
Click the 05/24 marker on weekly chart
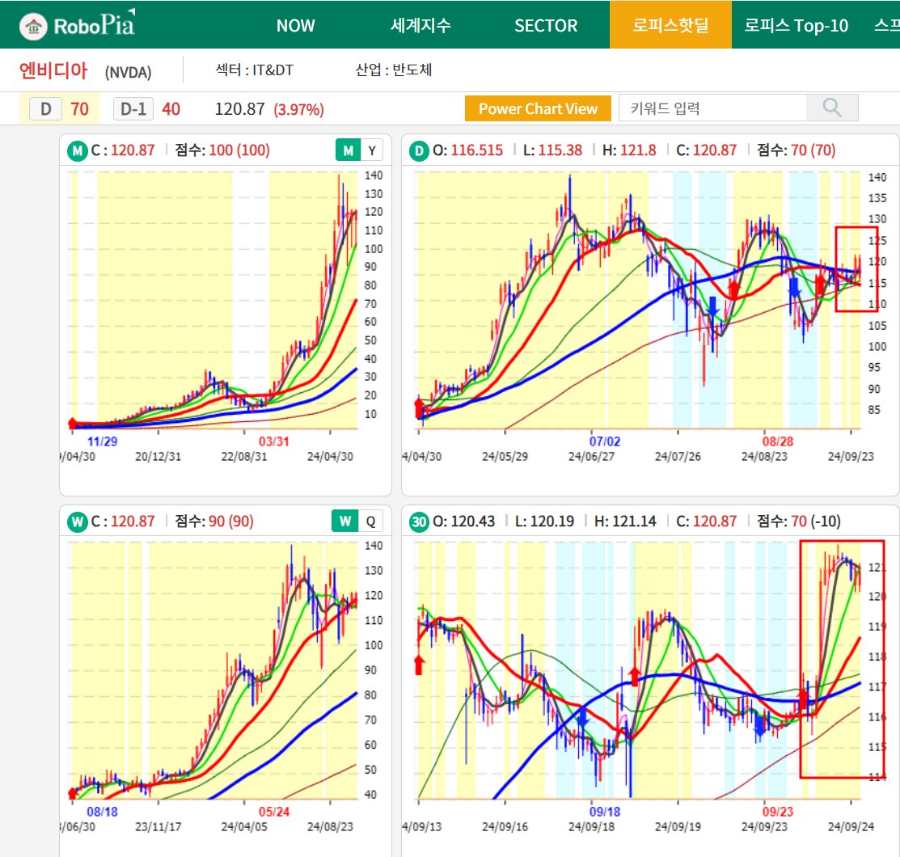pyautogui.click(x=274, y=812)
